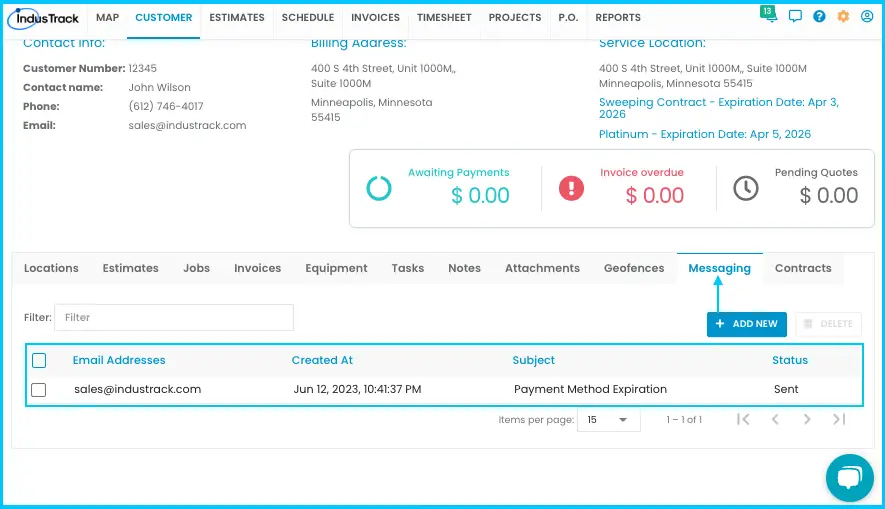This screenshot has height=509, width=885.
Task: Click the contact name John Wilson
Action: pyautogui.click(x=160, y=88)
